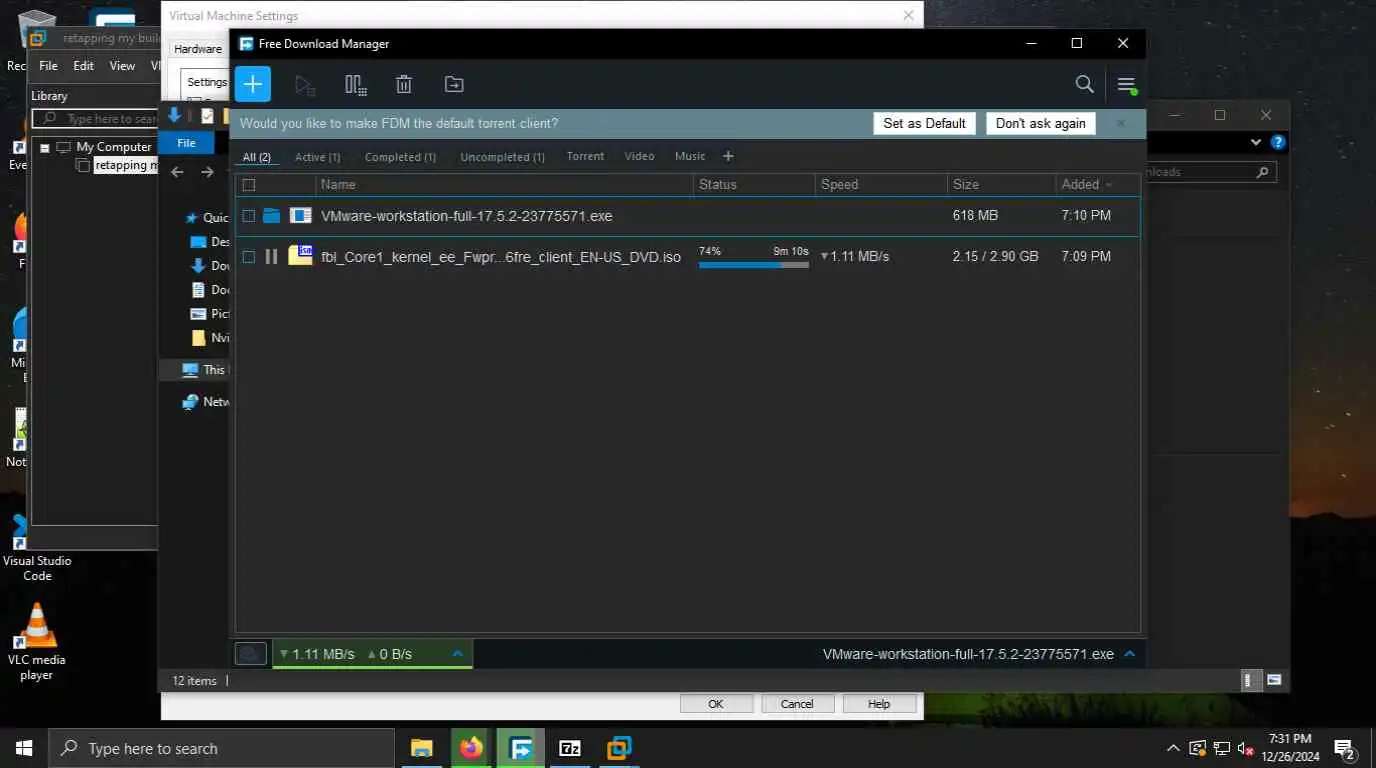Open the FDM search magnifier
Viewport: 1376px width, 768px height.
point(1084,85)
